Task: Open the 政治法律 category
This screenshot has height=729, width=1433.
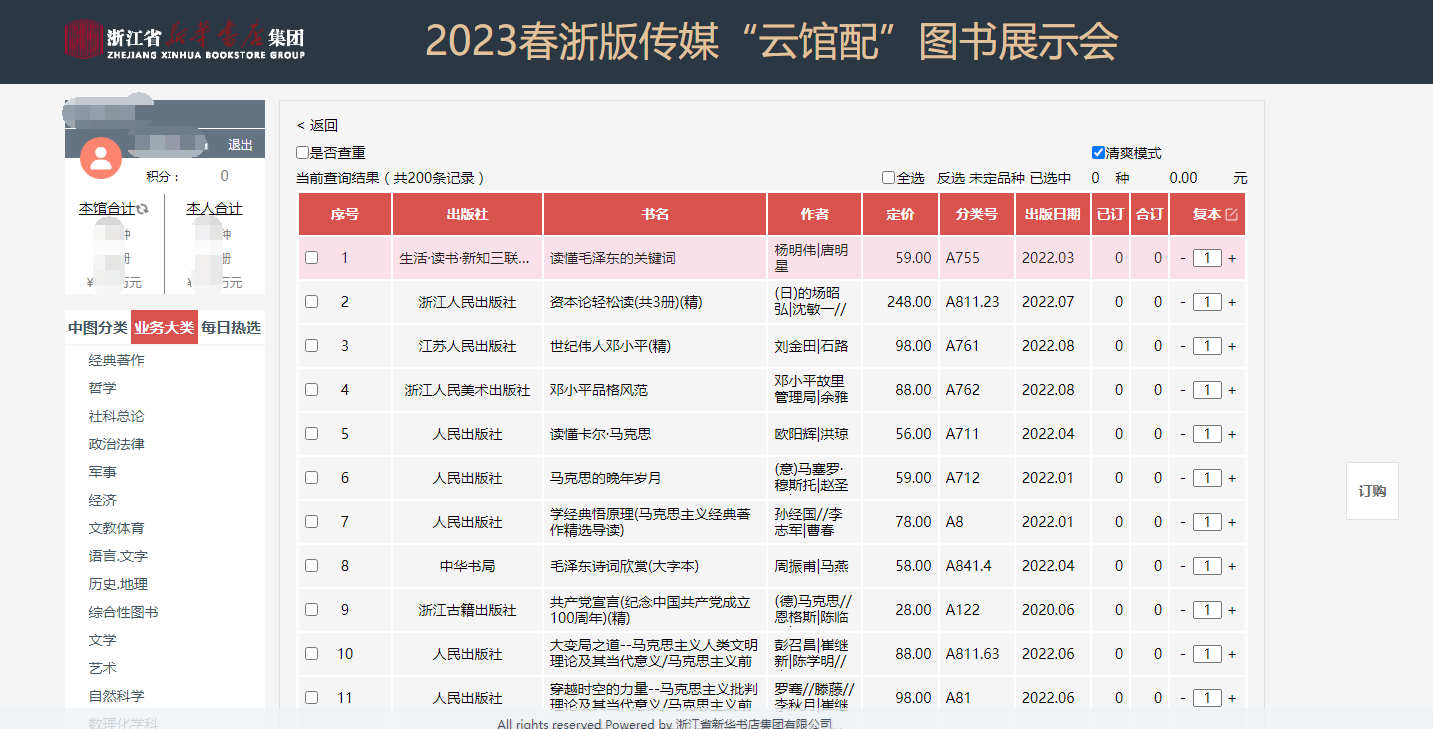Action: [x=116, y=444]
